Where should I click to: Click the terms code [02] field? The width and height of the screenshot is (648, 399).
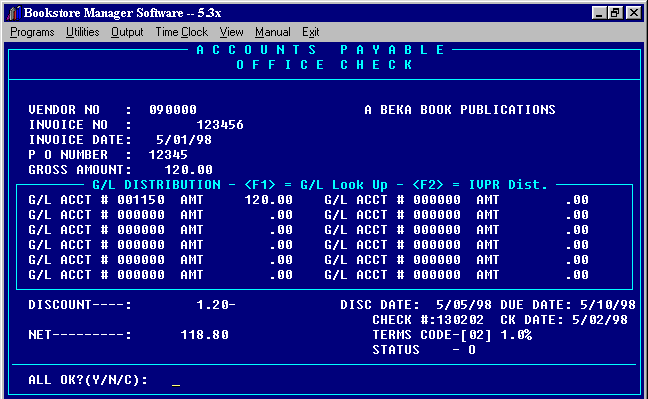point(476,335)
